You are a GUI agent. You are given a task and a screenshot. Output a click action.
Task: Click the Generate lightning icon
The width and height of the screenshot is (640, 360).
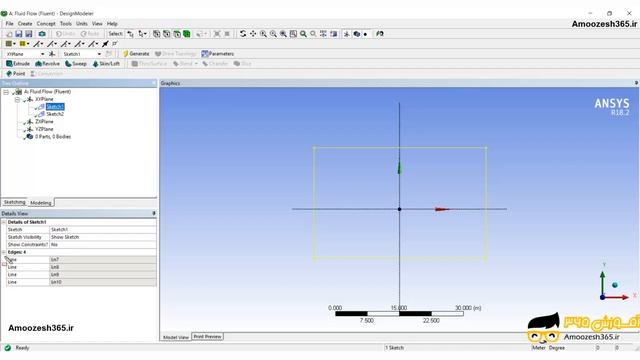pyautogui.click(x=126, y=54)
